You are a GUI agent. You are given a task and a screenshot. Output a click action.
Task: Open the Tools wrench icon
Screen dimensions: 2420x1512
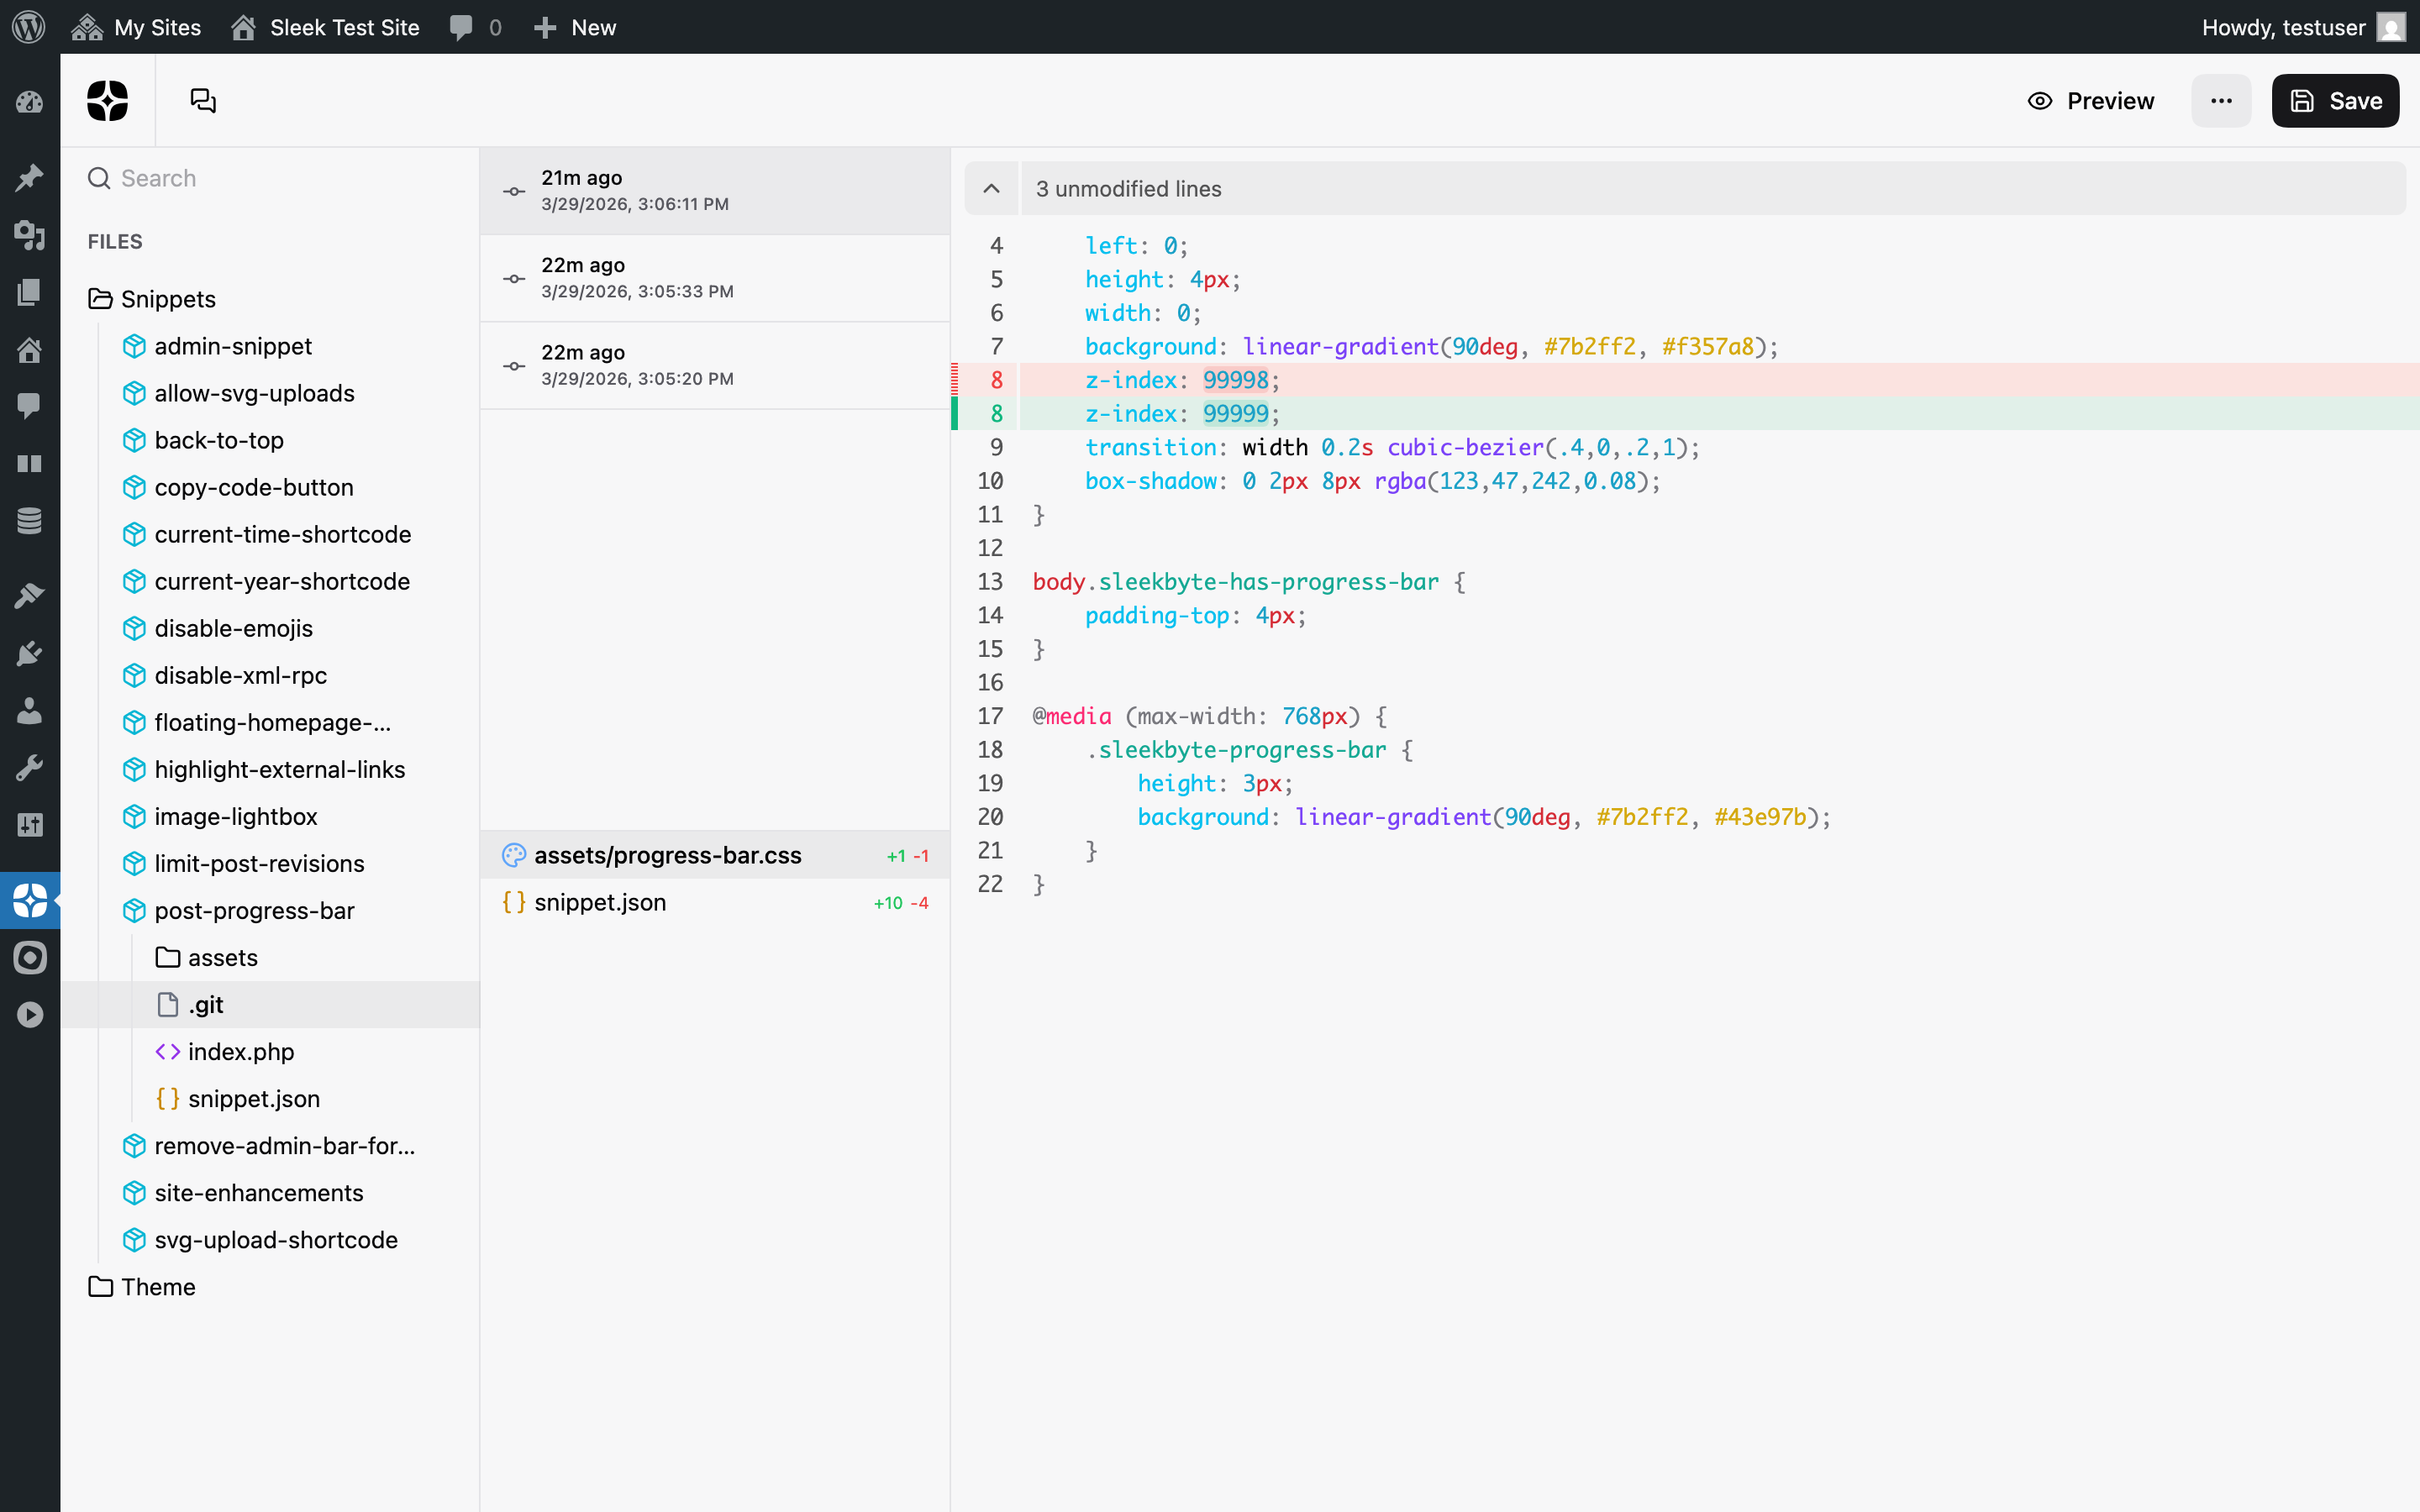click(x=30, y=767)
